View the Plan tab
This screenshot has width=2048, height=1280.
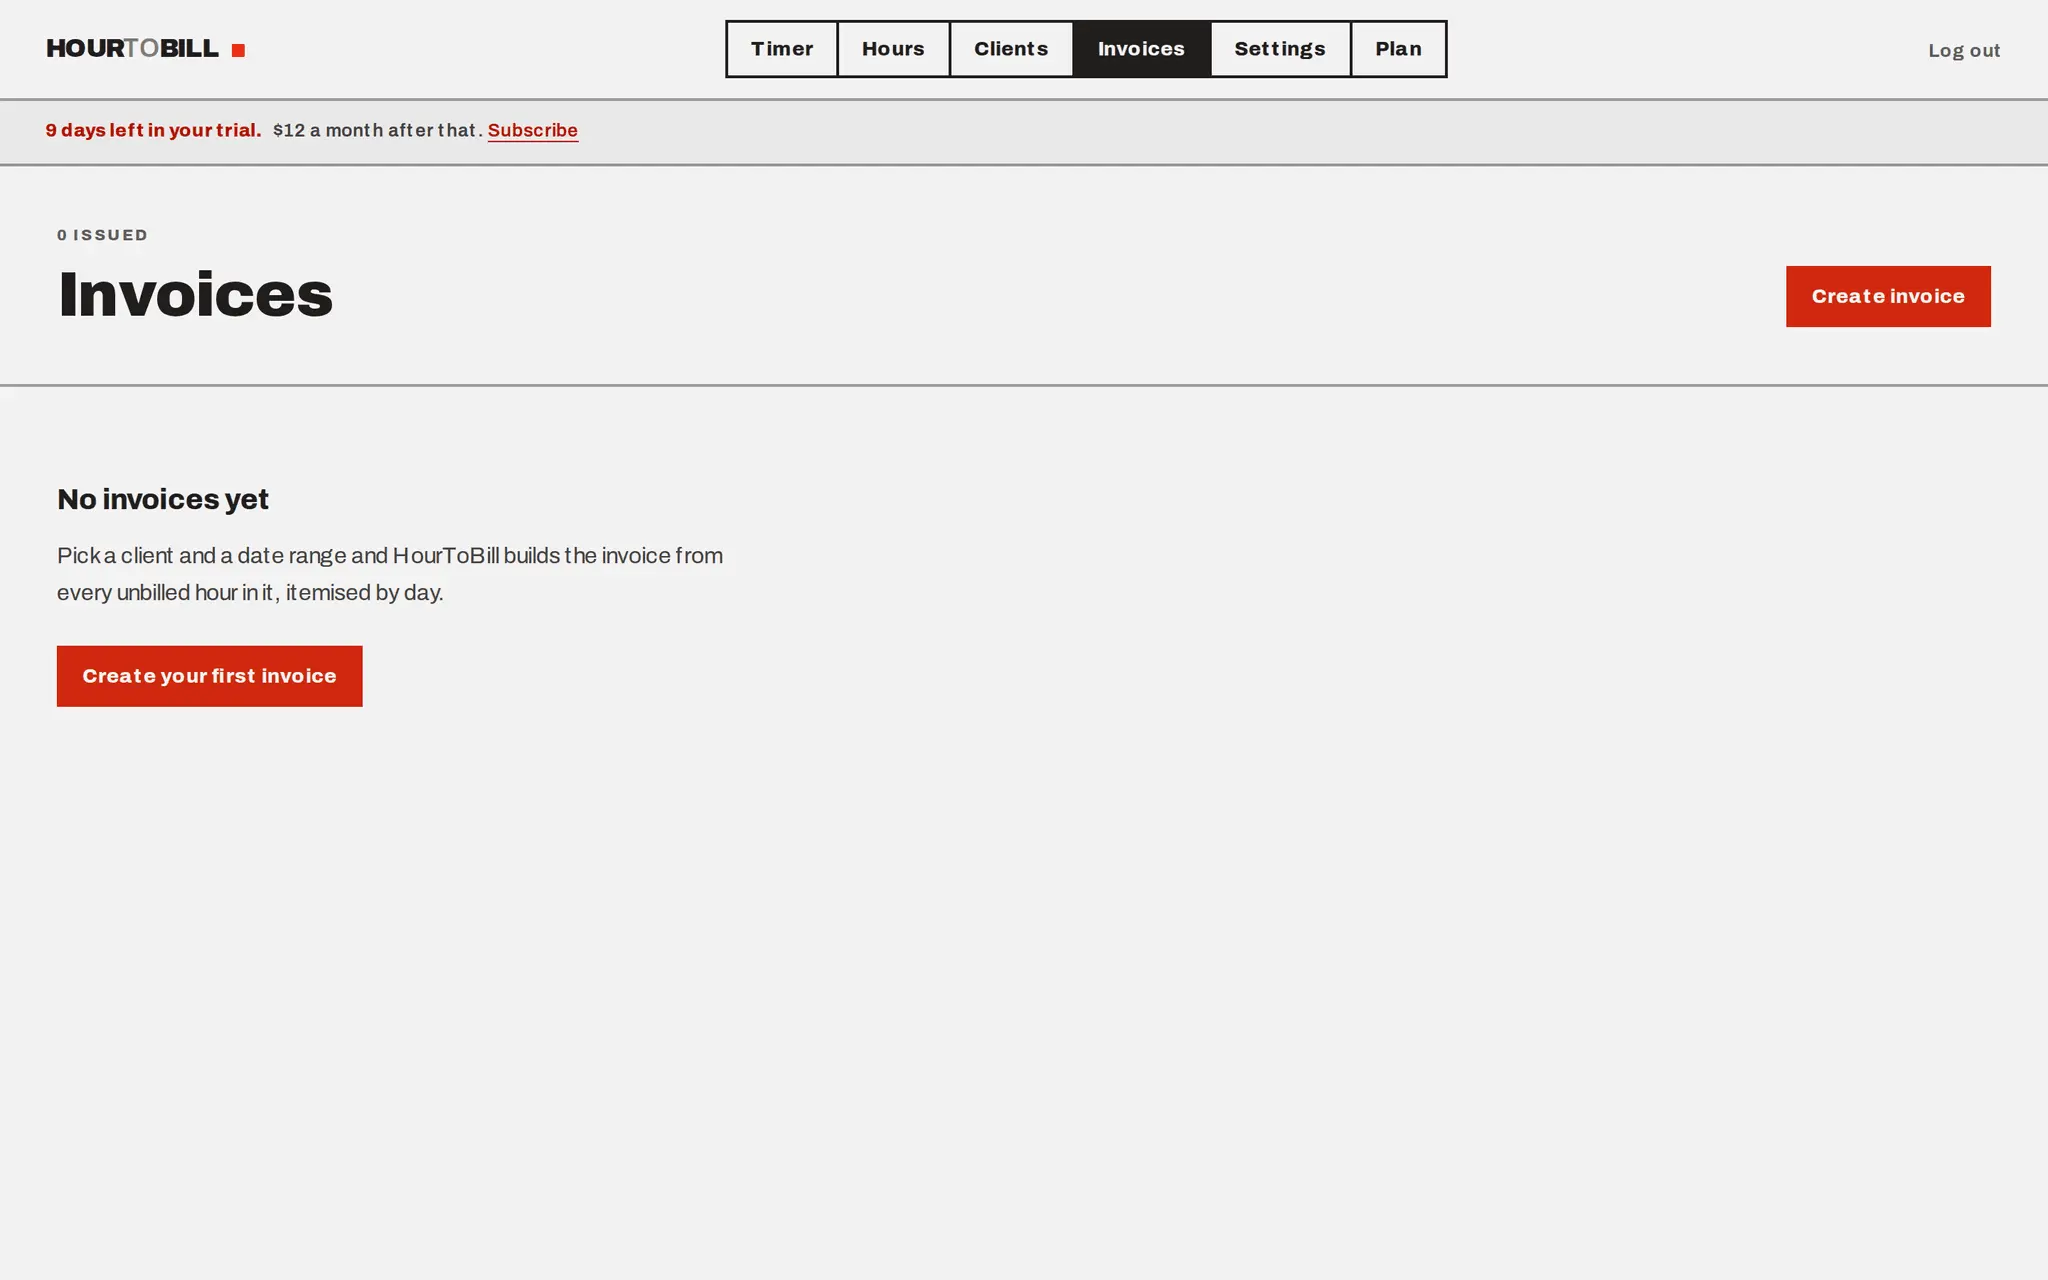pos(1398,49)
